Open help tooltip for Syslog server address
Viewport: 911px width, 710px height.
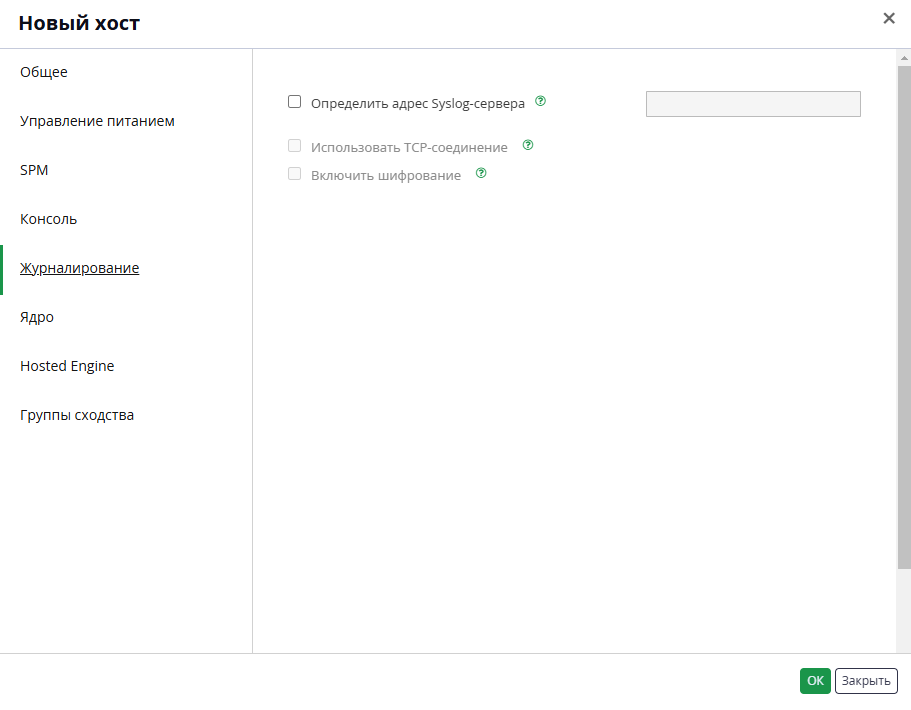click(540, 101)
